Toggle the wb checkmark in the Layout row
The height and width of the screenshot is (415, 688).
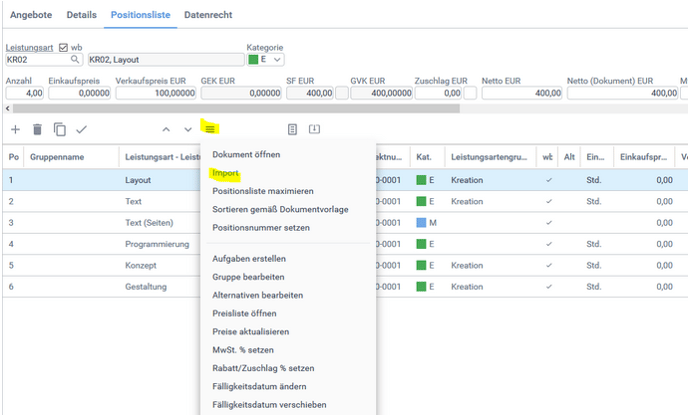[x=548, y=180]
